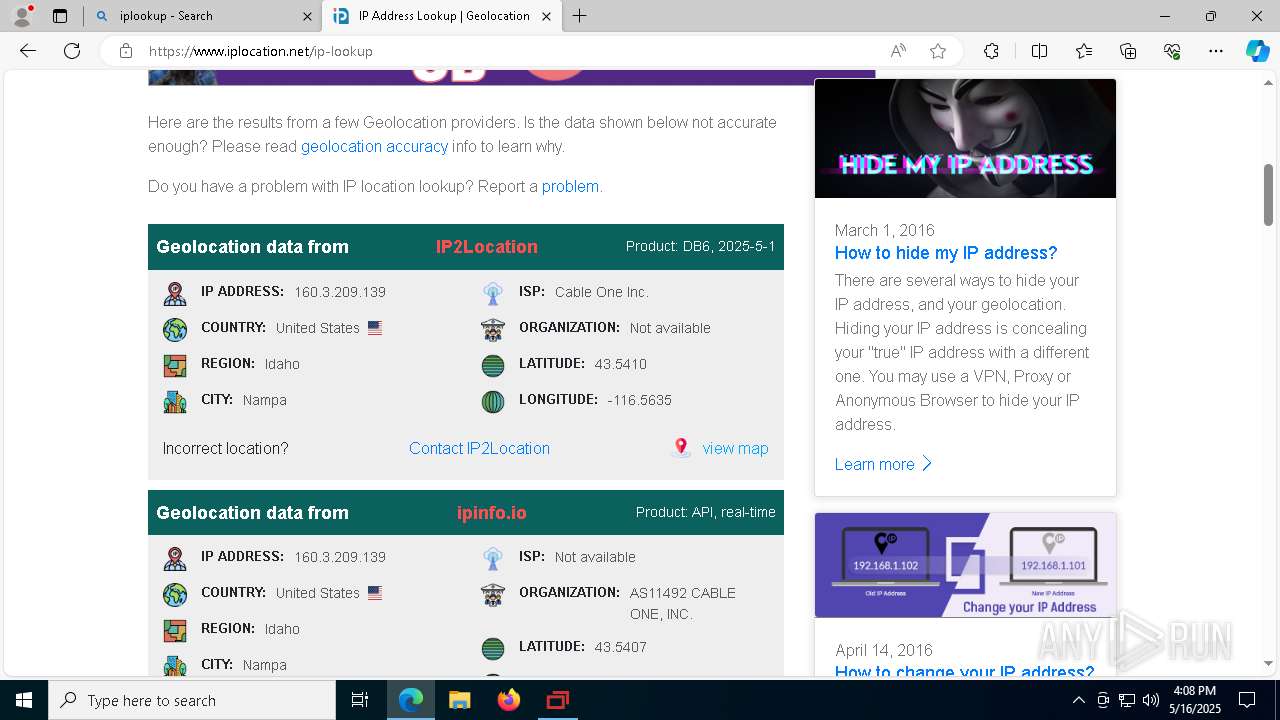The image size is (1280, 720).
Task: Select the latitude value 43.5407
Action: pyautogui.click(x=621, y=647)
